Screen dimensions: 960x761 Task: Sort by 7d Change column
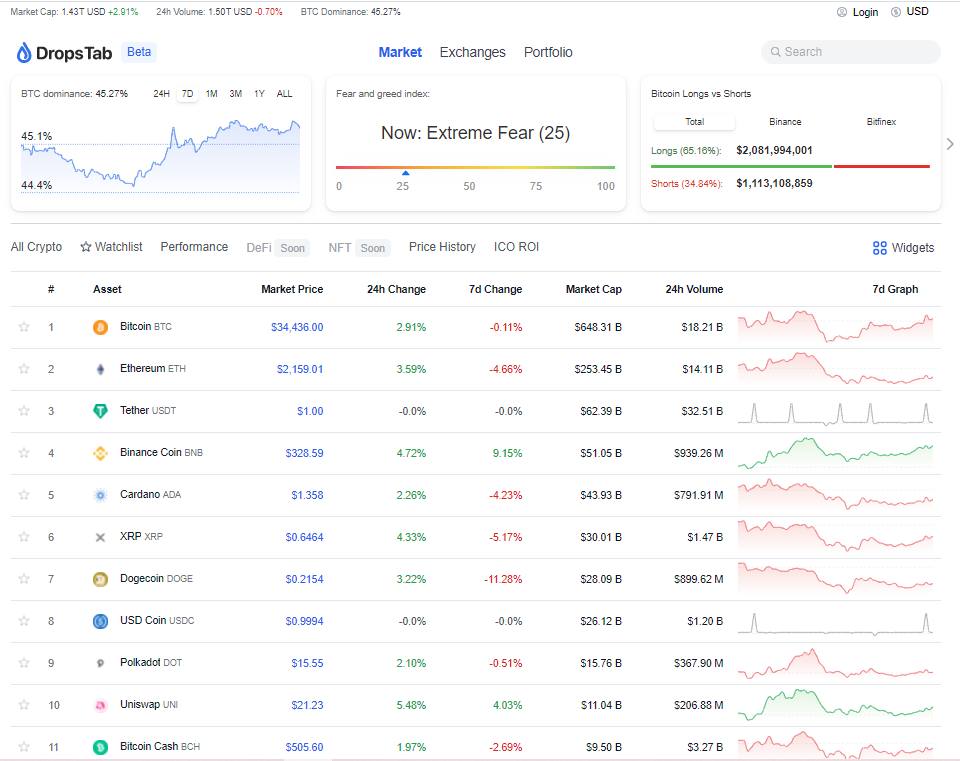tap(495, 289)
